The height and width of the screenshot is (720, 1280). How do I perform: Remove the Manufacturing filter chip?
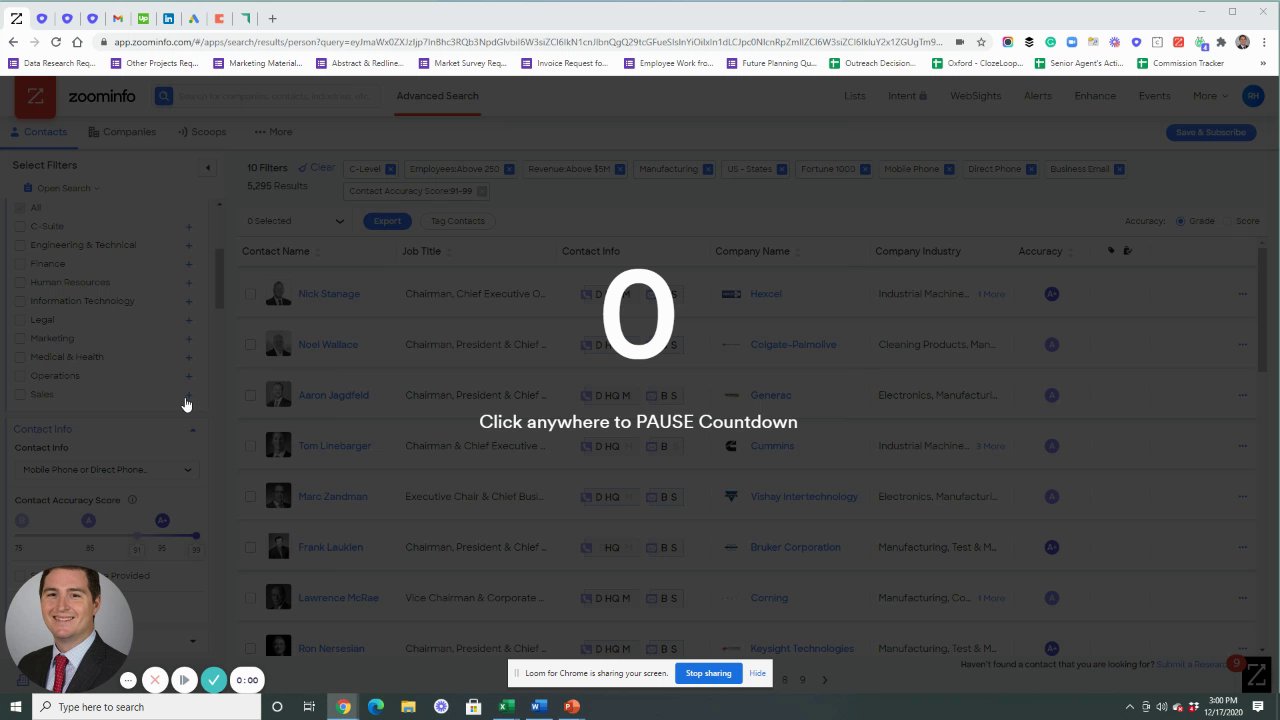pos(707,169)
